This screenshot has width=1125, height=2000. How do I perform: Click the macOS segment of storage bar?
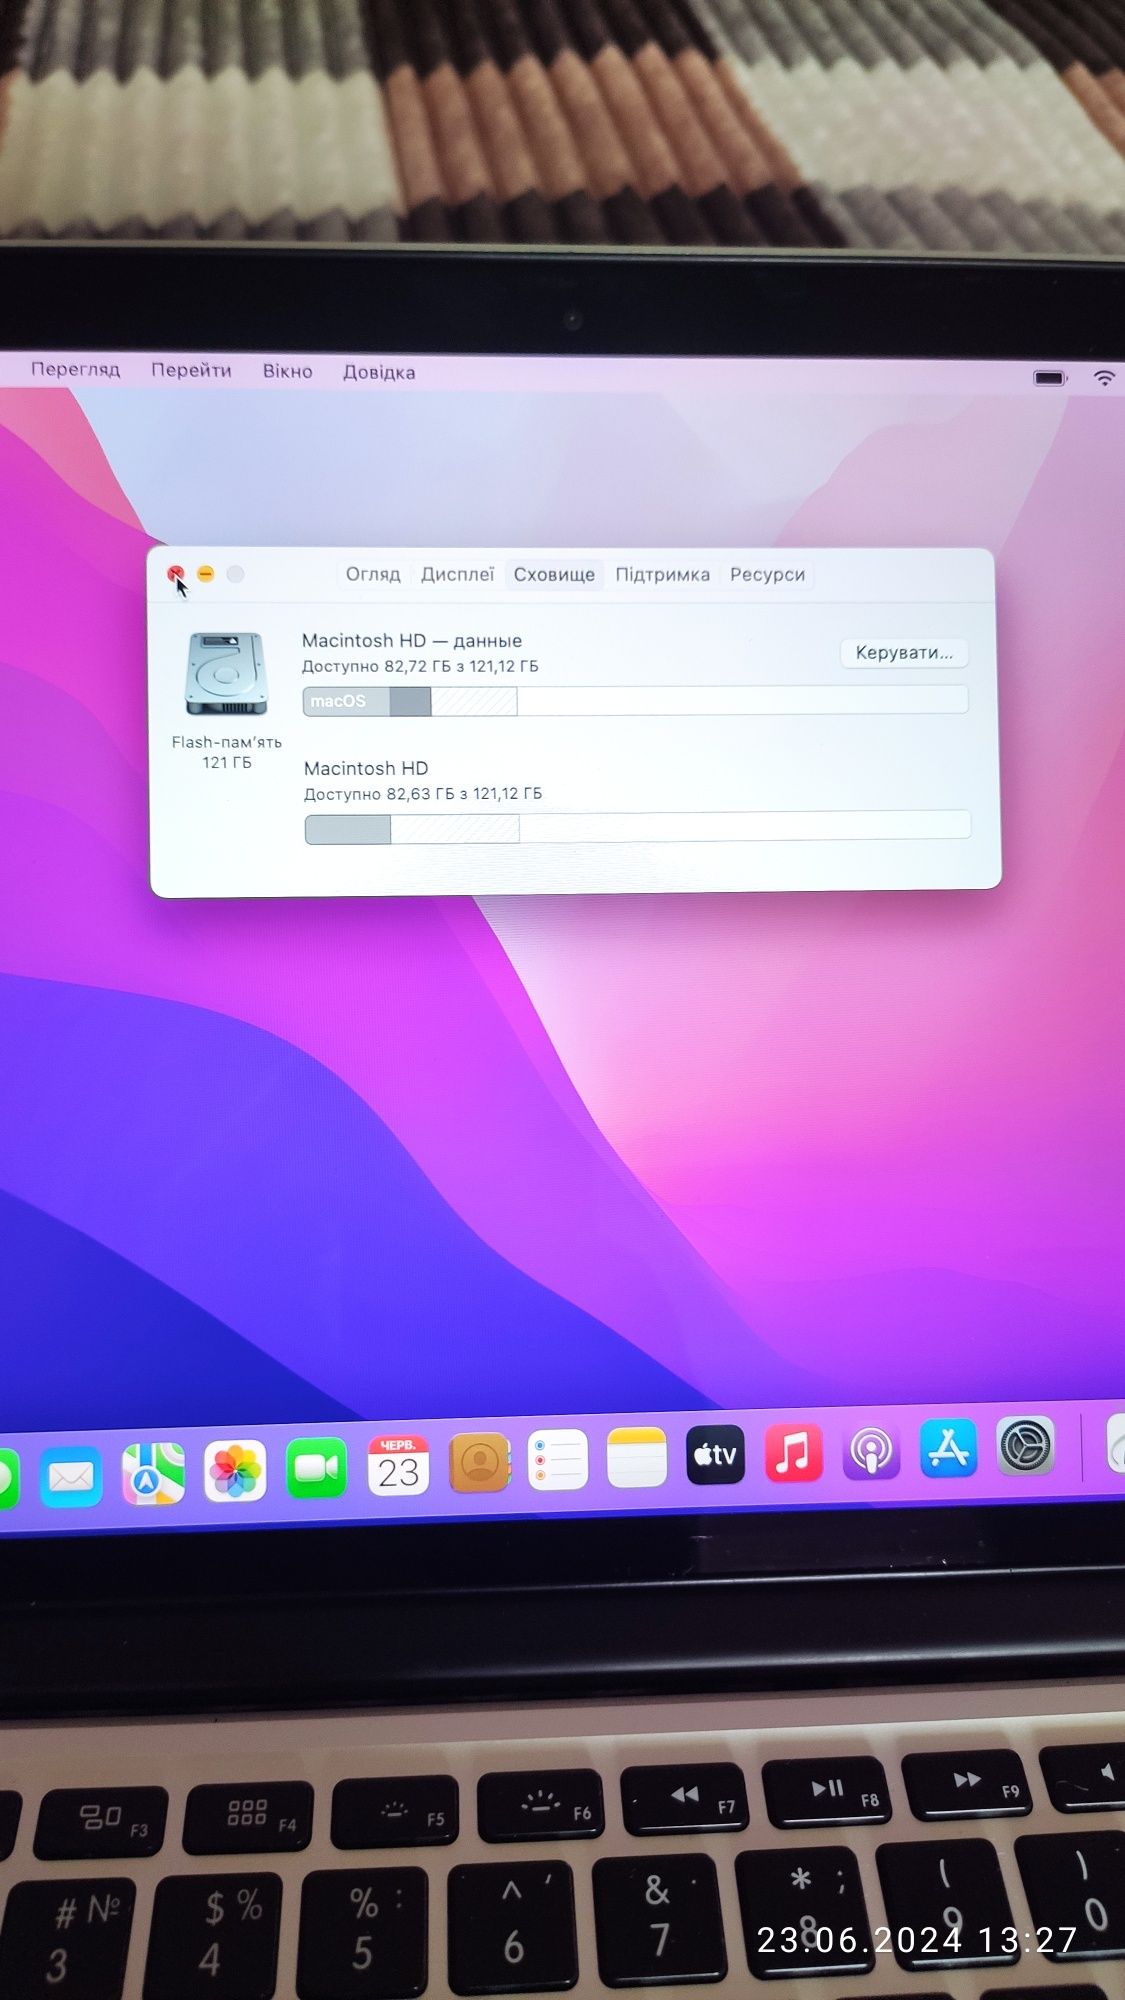pos(346,701)
